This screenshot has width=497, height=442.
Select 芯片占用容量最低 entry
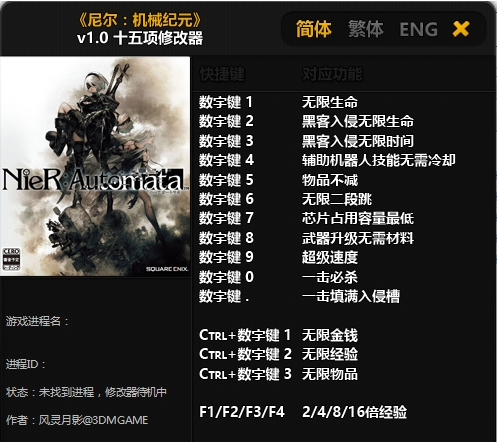tap(357, 219)
